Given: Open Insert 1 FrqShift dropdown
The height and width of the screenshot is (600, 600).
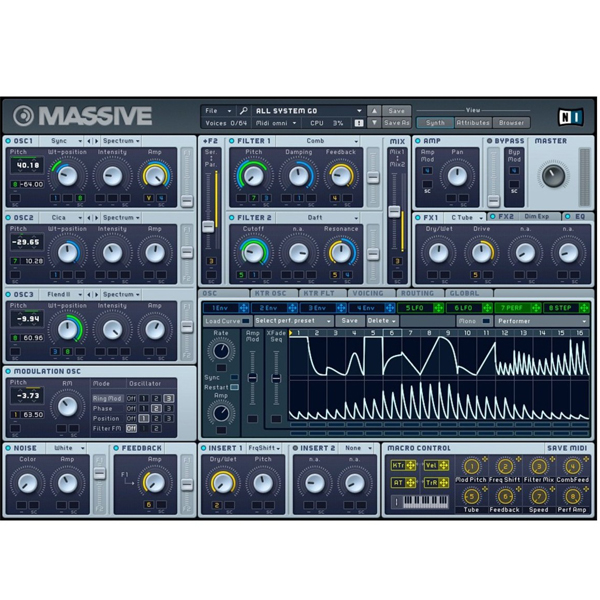Looking at the screenshot, I should (264, 448).
